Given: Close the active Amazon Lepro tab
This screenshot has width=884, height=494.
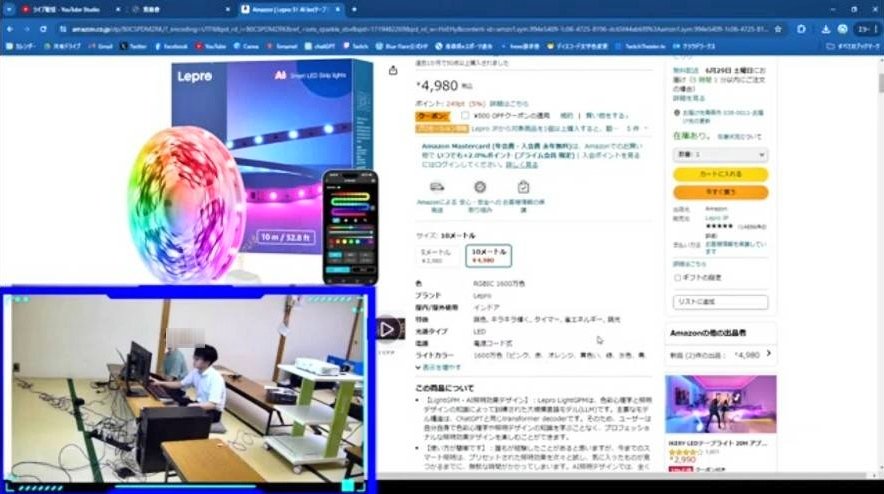Looking at the screenshot, I should coord(338,10).
